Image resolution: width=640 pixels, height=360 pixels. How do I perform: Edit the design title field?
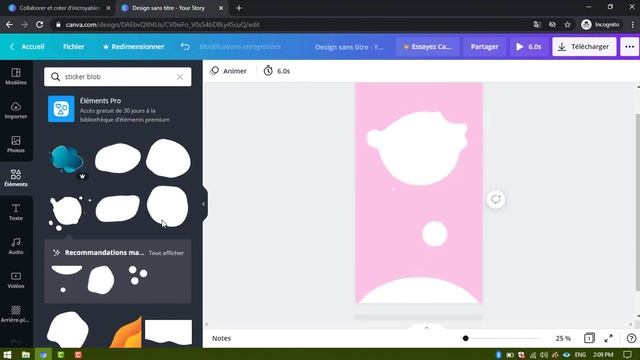pos(349,47)
